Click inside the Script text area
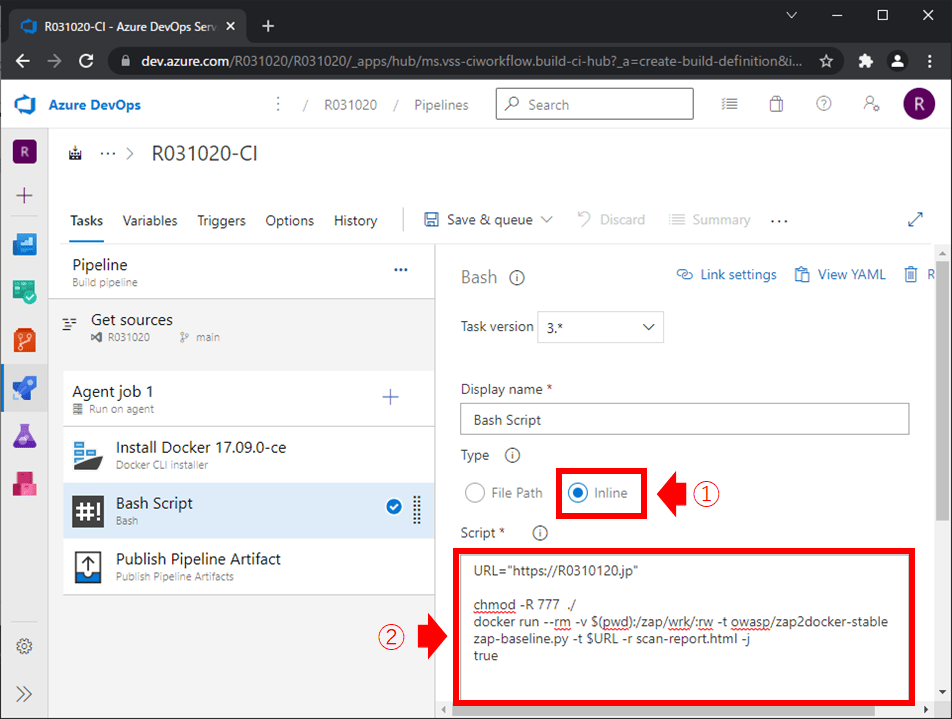The image size is (952, 719). coord(684,627)
